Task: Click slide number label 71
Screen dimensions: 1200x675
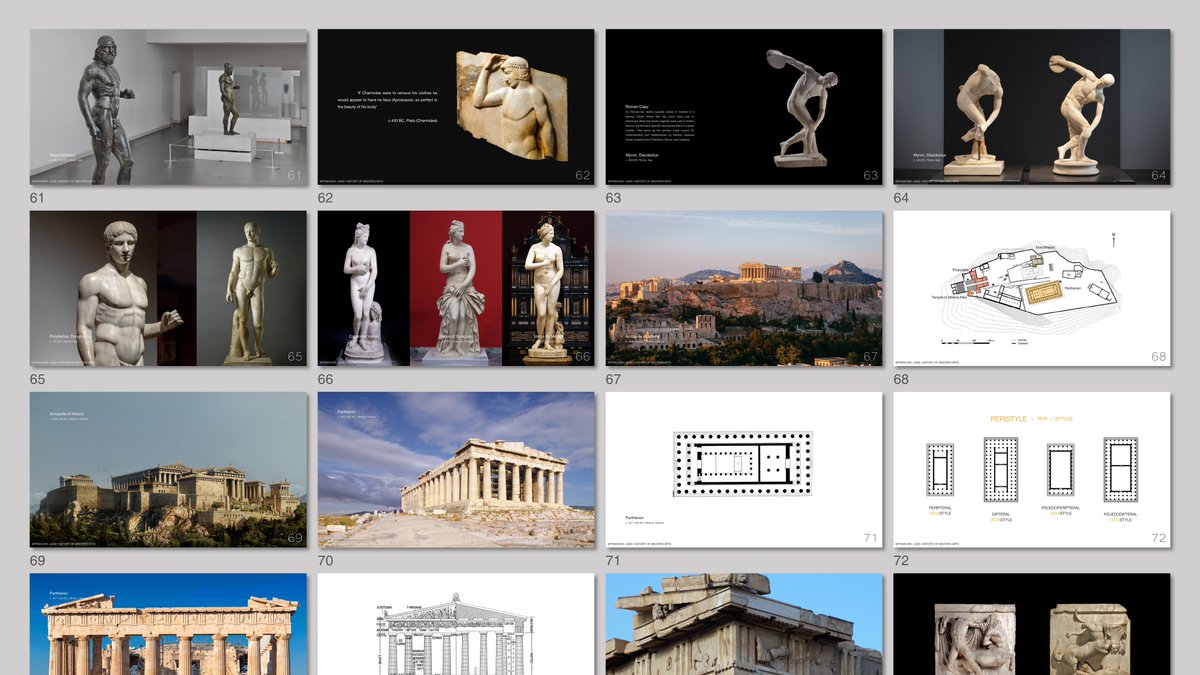Action: pyautogui.click(x=613, y=561)
